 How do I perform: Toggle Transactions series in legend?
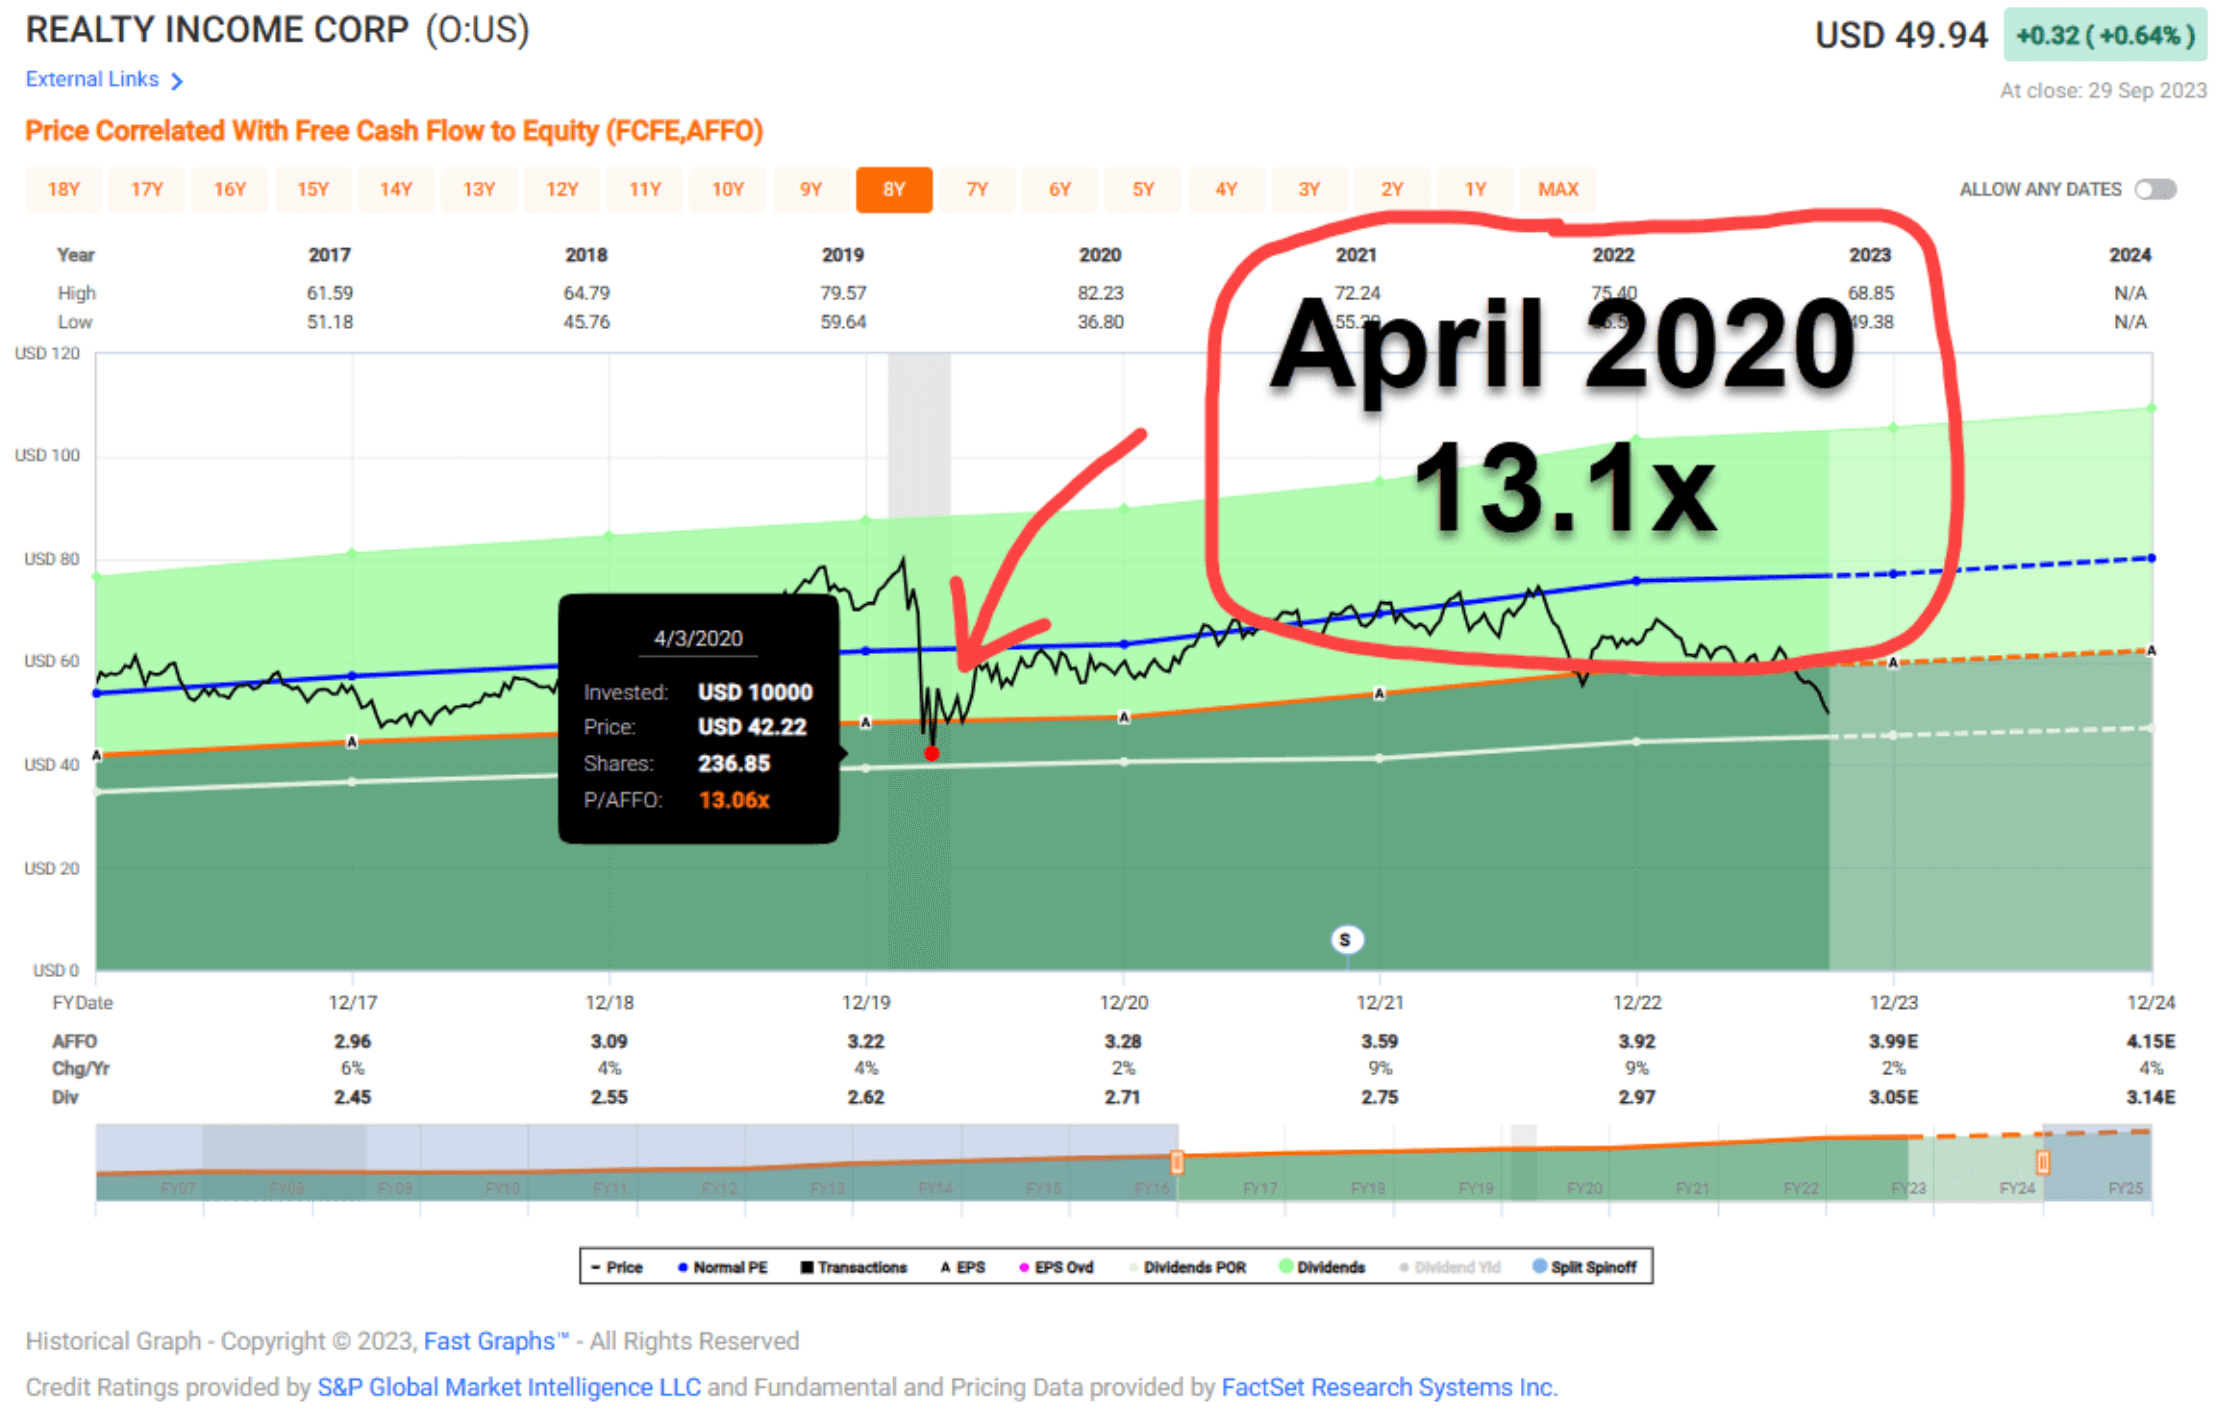tap(854, 1267)
